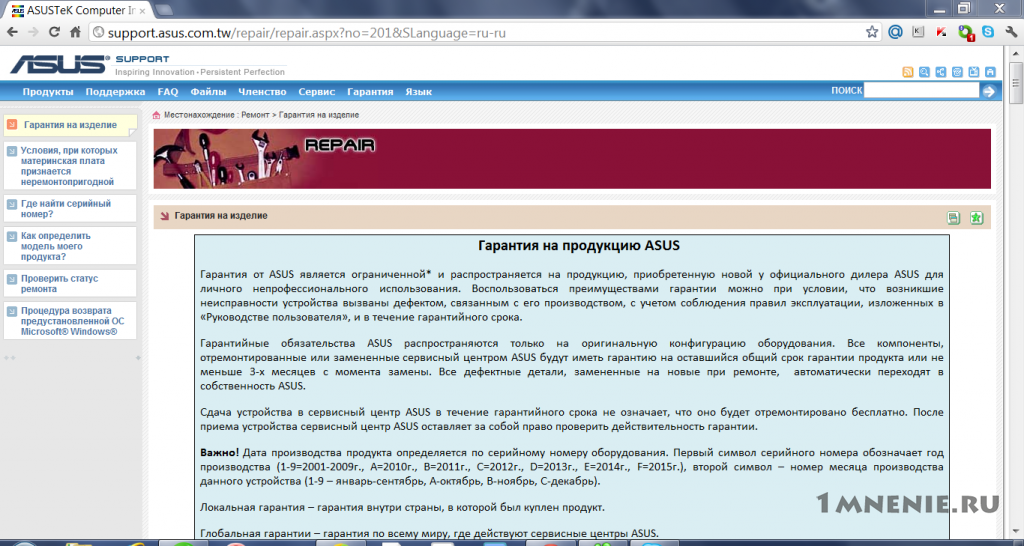
Task: Open the Поддержка menu
Action: (115, 92)
